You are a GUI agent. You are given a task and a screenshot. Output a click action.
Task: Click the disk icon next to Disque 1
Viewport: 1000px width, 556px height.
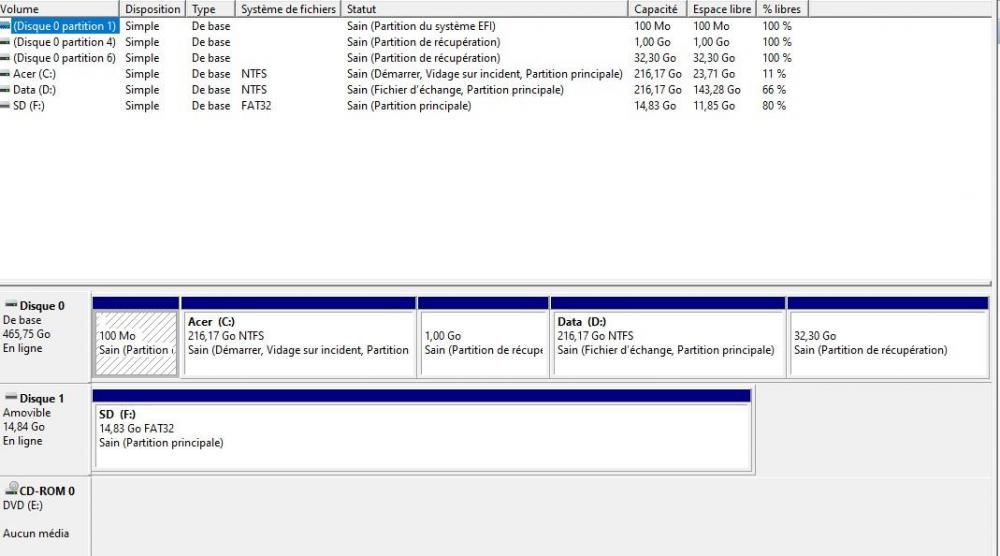pyautogui.click(x=11, y=397)
